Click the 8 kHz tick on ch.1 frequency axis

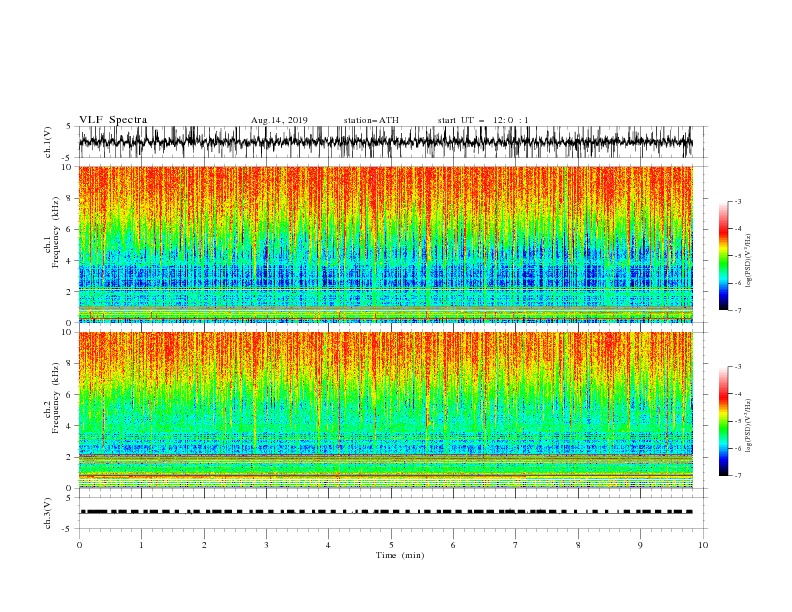pos(70,198)
